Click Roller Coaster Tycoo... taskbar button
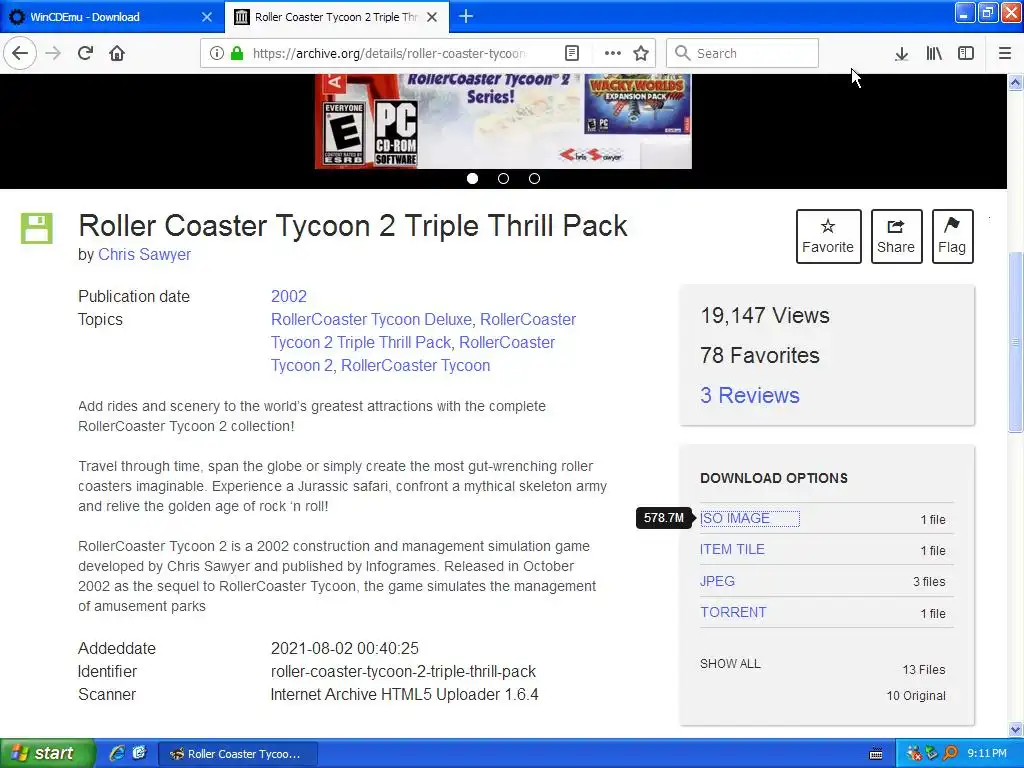Screen dimensions: 1024x768 tap(238, 754)
